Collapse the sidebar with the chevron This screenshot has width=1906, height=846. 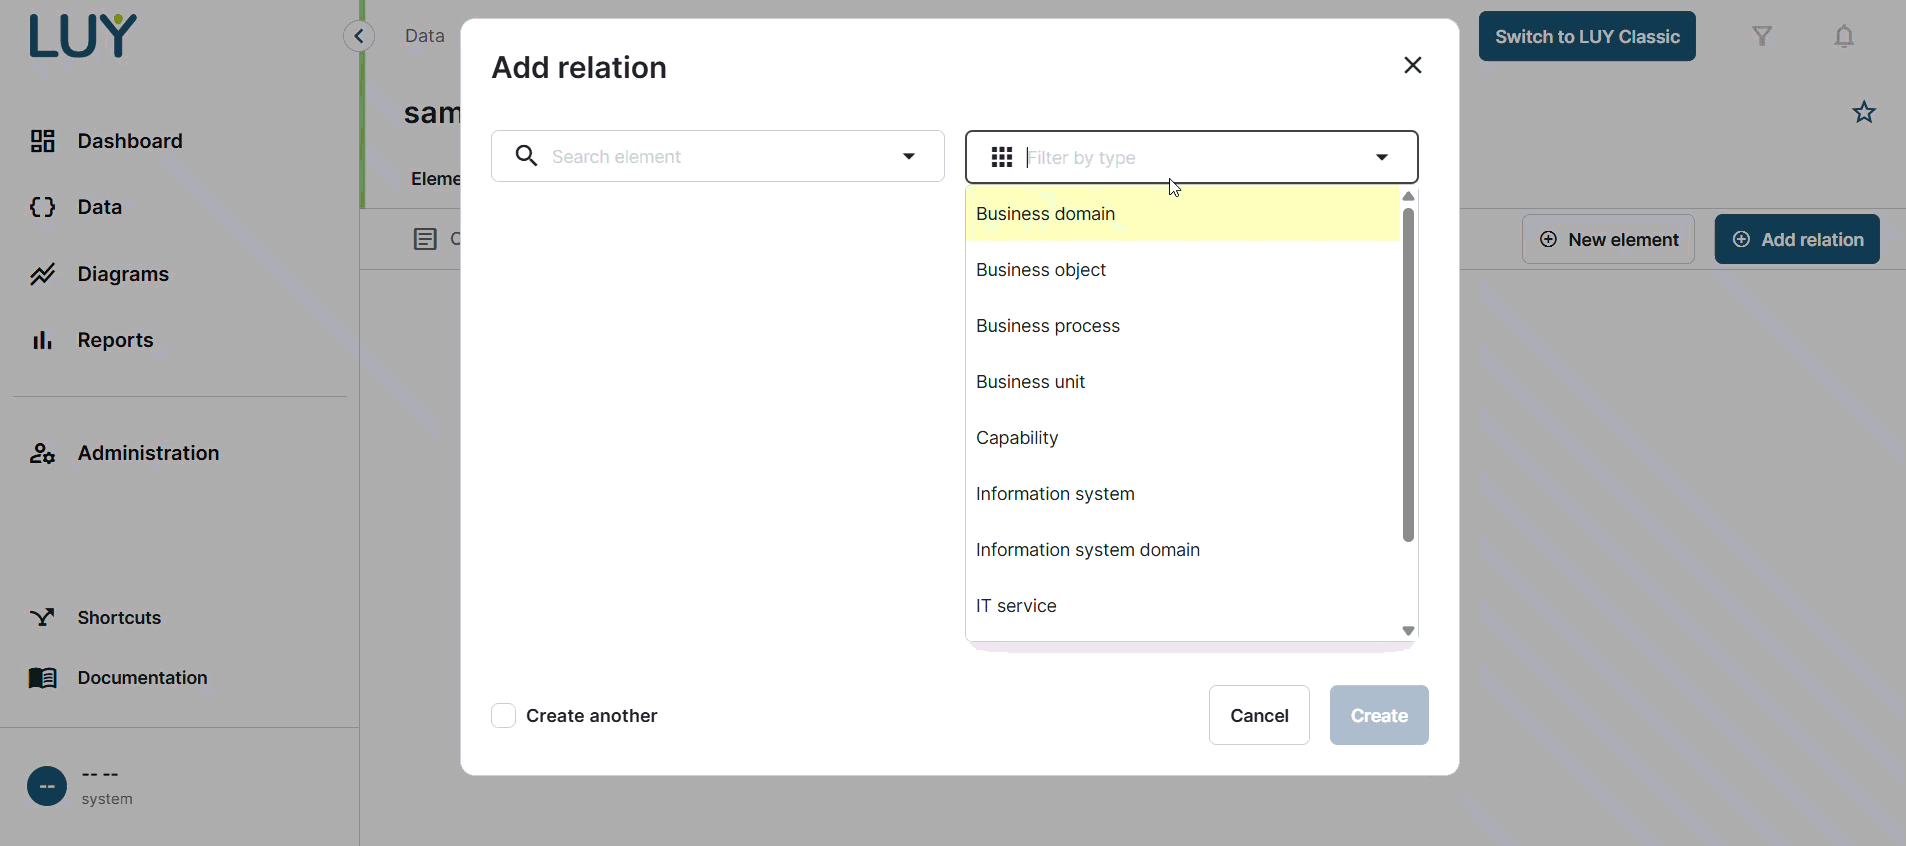[x=359, y=37]
